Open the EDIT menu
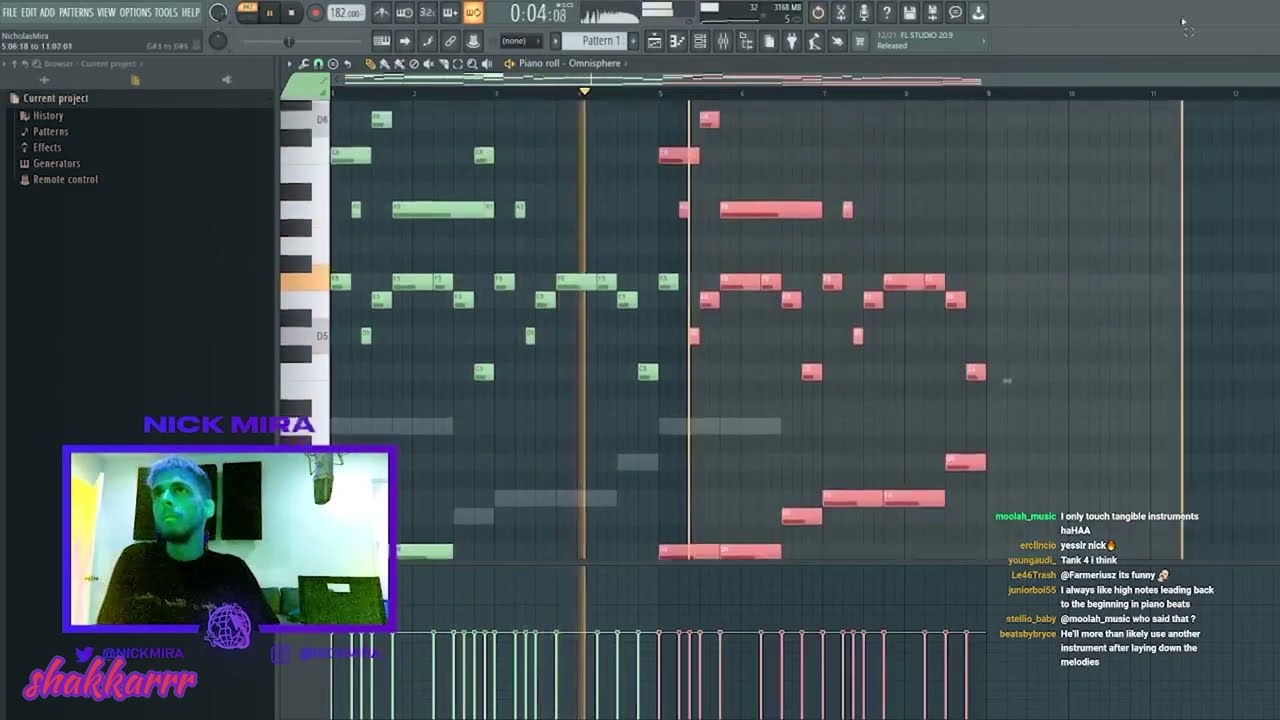1280x720 pixels. click(x=30, y=12)
